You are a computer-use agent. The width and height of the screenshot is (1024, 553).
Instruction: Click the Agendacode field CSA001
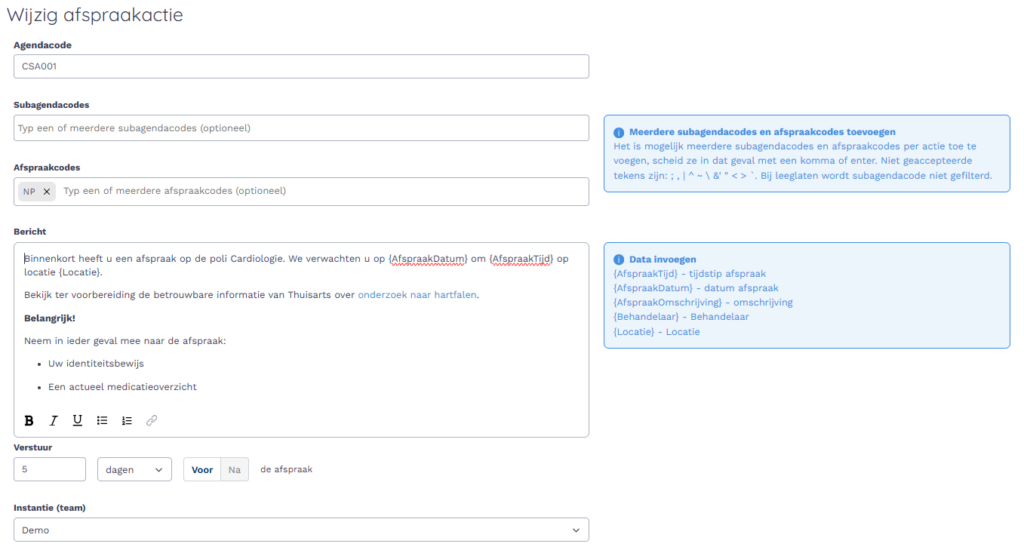point(301,66)
